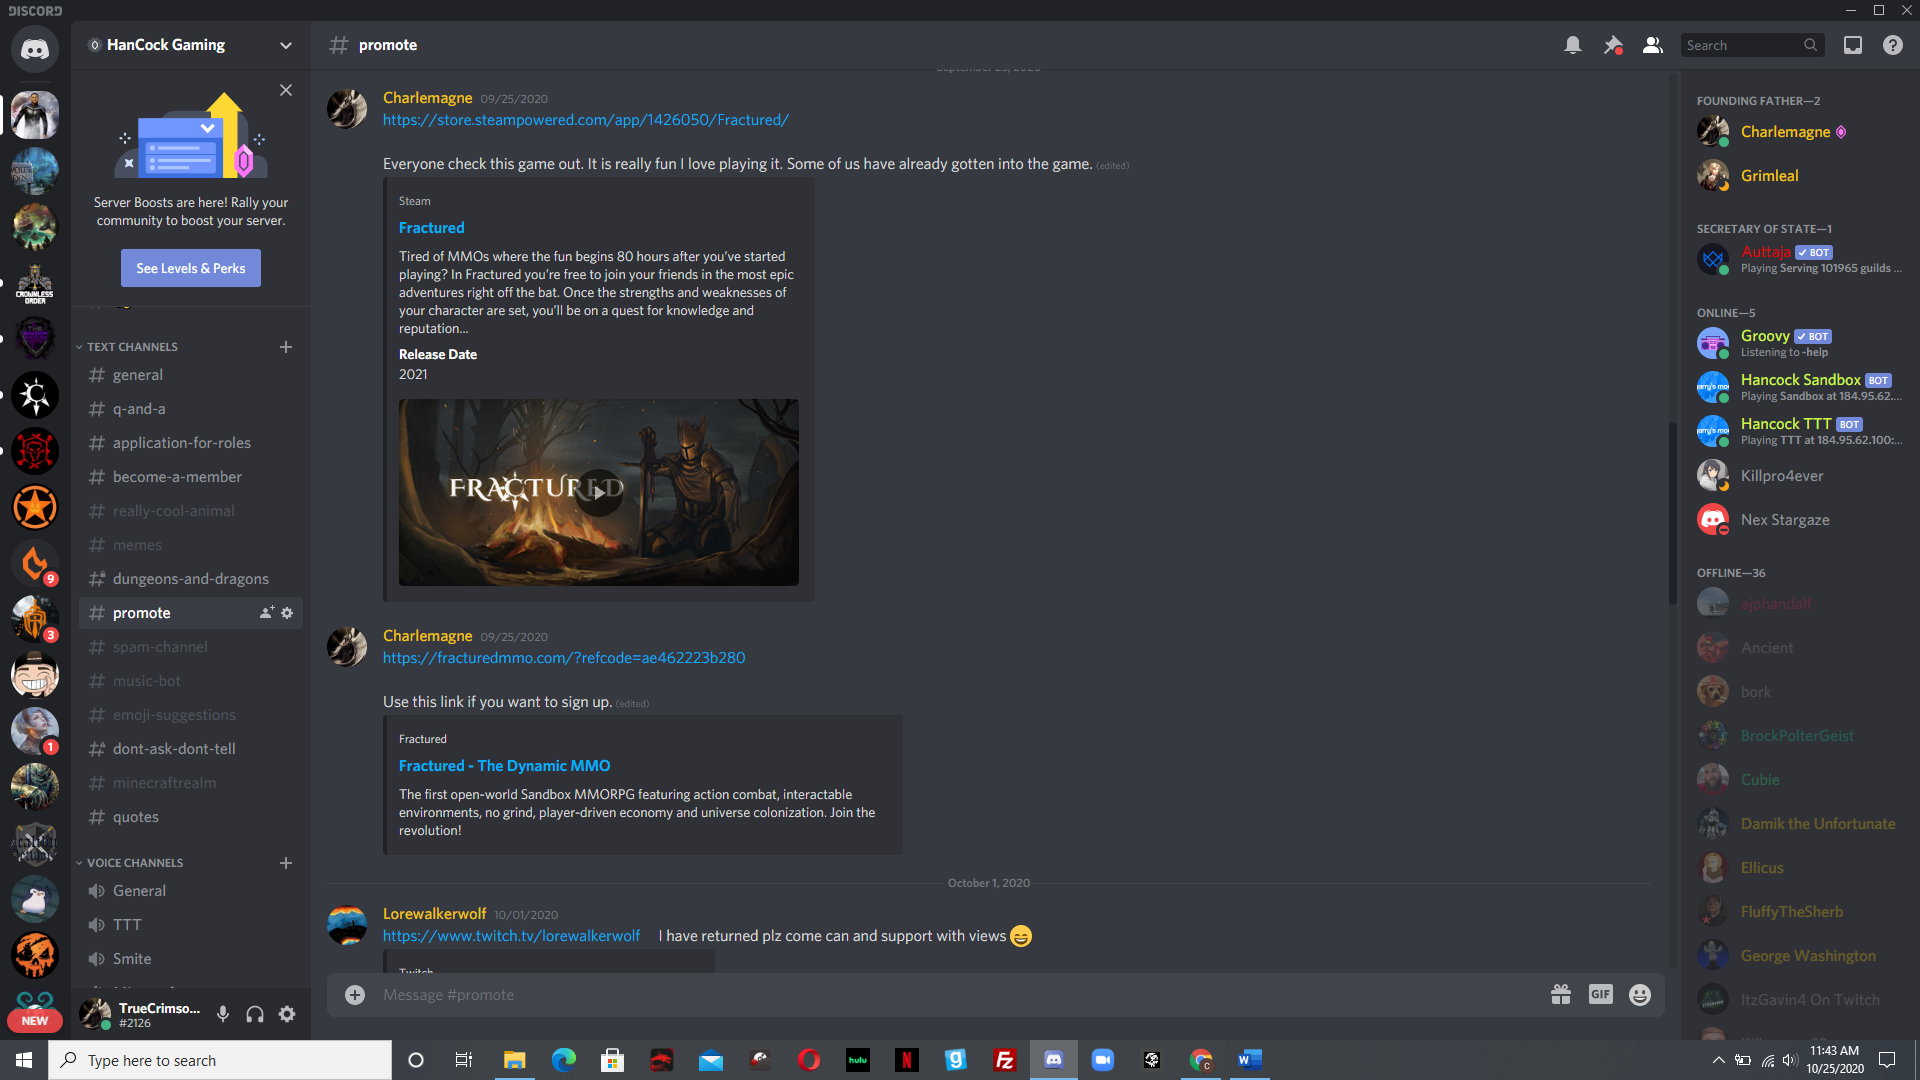Open Fractured - The Dynamic MMO embed title
This screenshot has width=1920, height=1080.
point(504,765)
